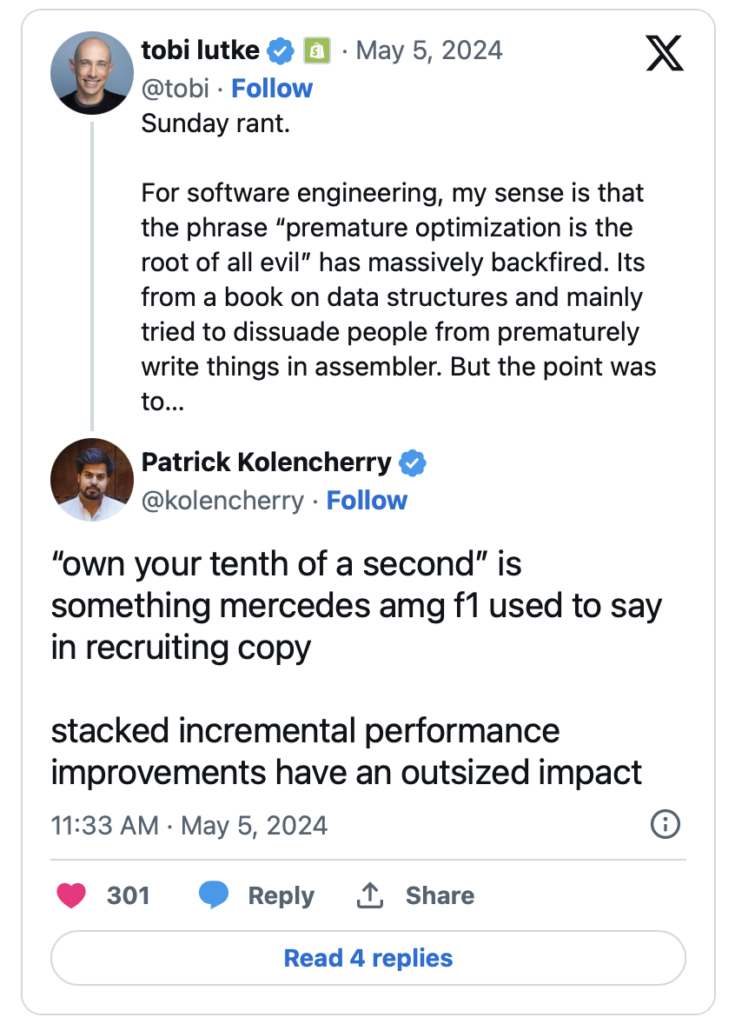This screenshot has width=735, height=1024.
Task: Follow the @tobi account
Action: pos(272,88)
